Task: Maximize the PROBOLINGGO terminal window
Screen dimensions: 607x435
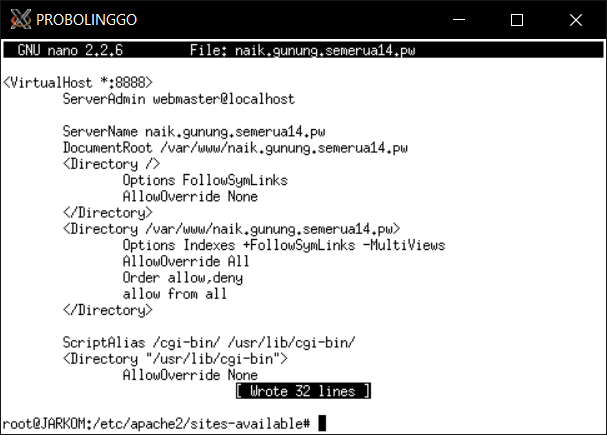Action: point(517,20)
